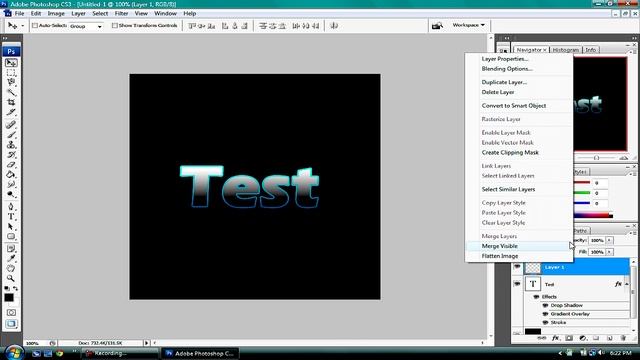Select the Smudge tool
The height and width of the screenshot is (360, 640).
[11, 184]
